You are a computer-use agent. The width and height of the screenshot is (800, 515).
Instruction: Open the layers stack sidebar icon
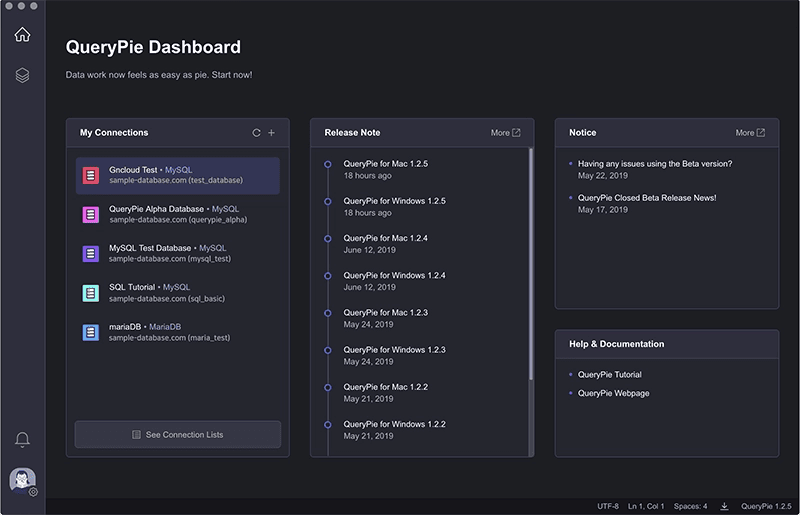click(x=22, y=75)
